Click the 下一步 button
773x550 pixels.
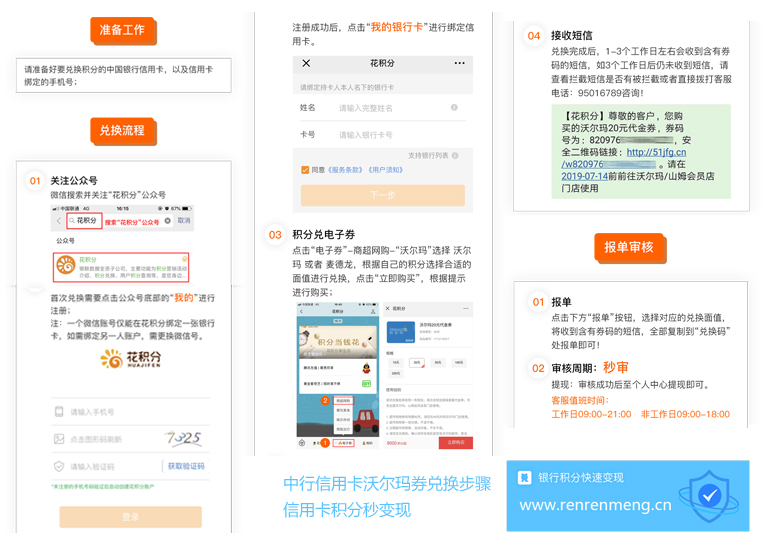click(383, 195)
